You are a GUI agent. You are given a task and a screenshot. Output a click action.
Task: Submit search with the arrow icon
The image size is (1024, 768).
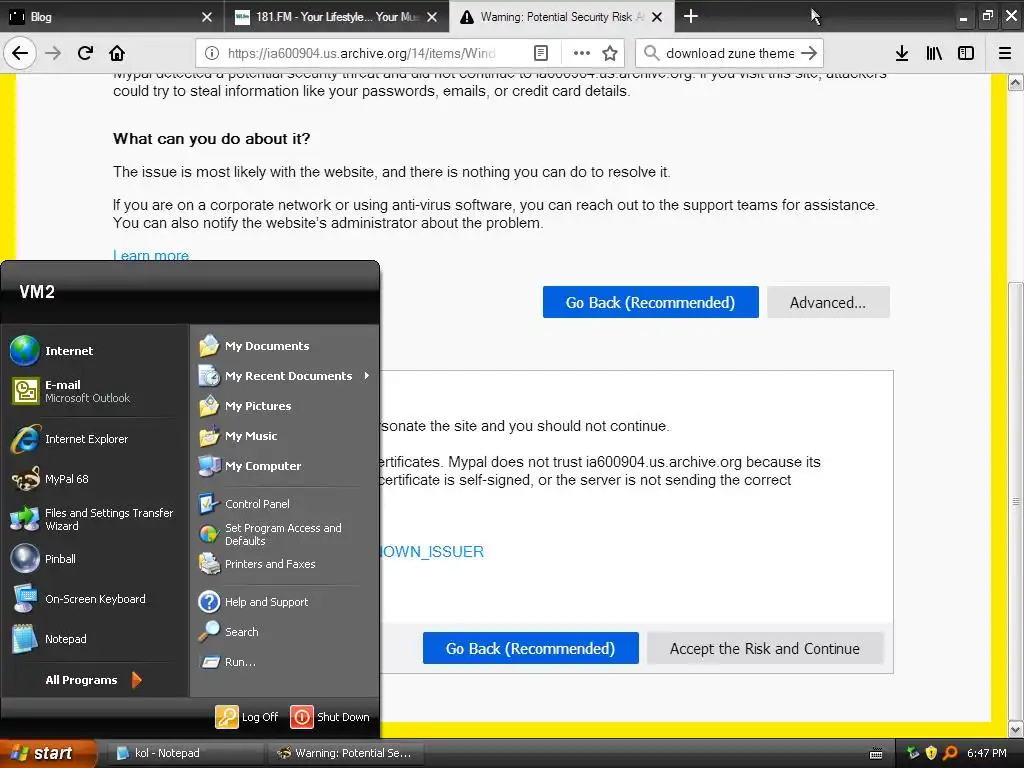[809, 53]
